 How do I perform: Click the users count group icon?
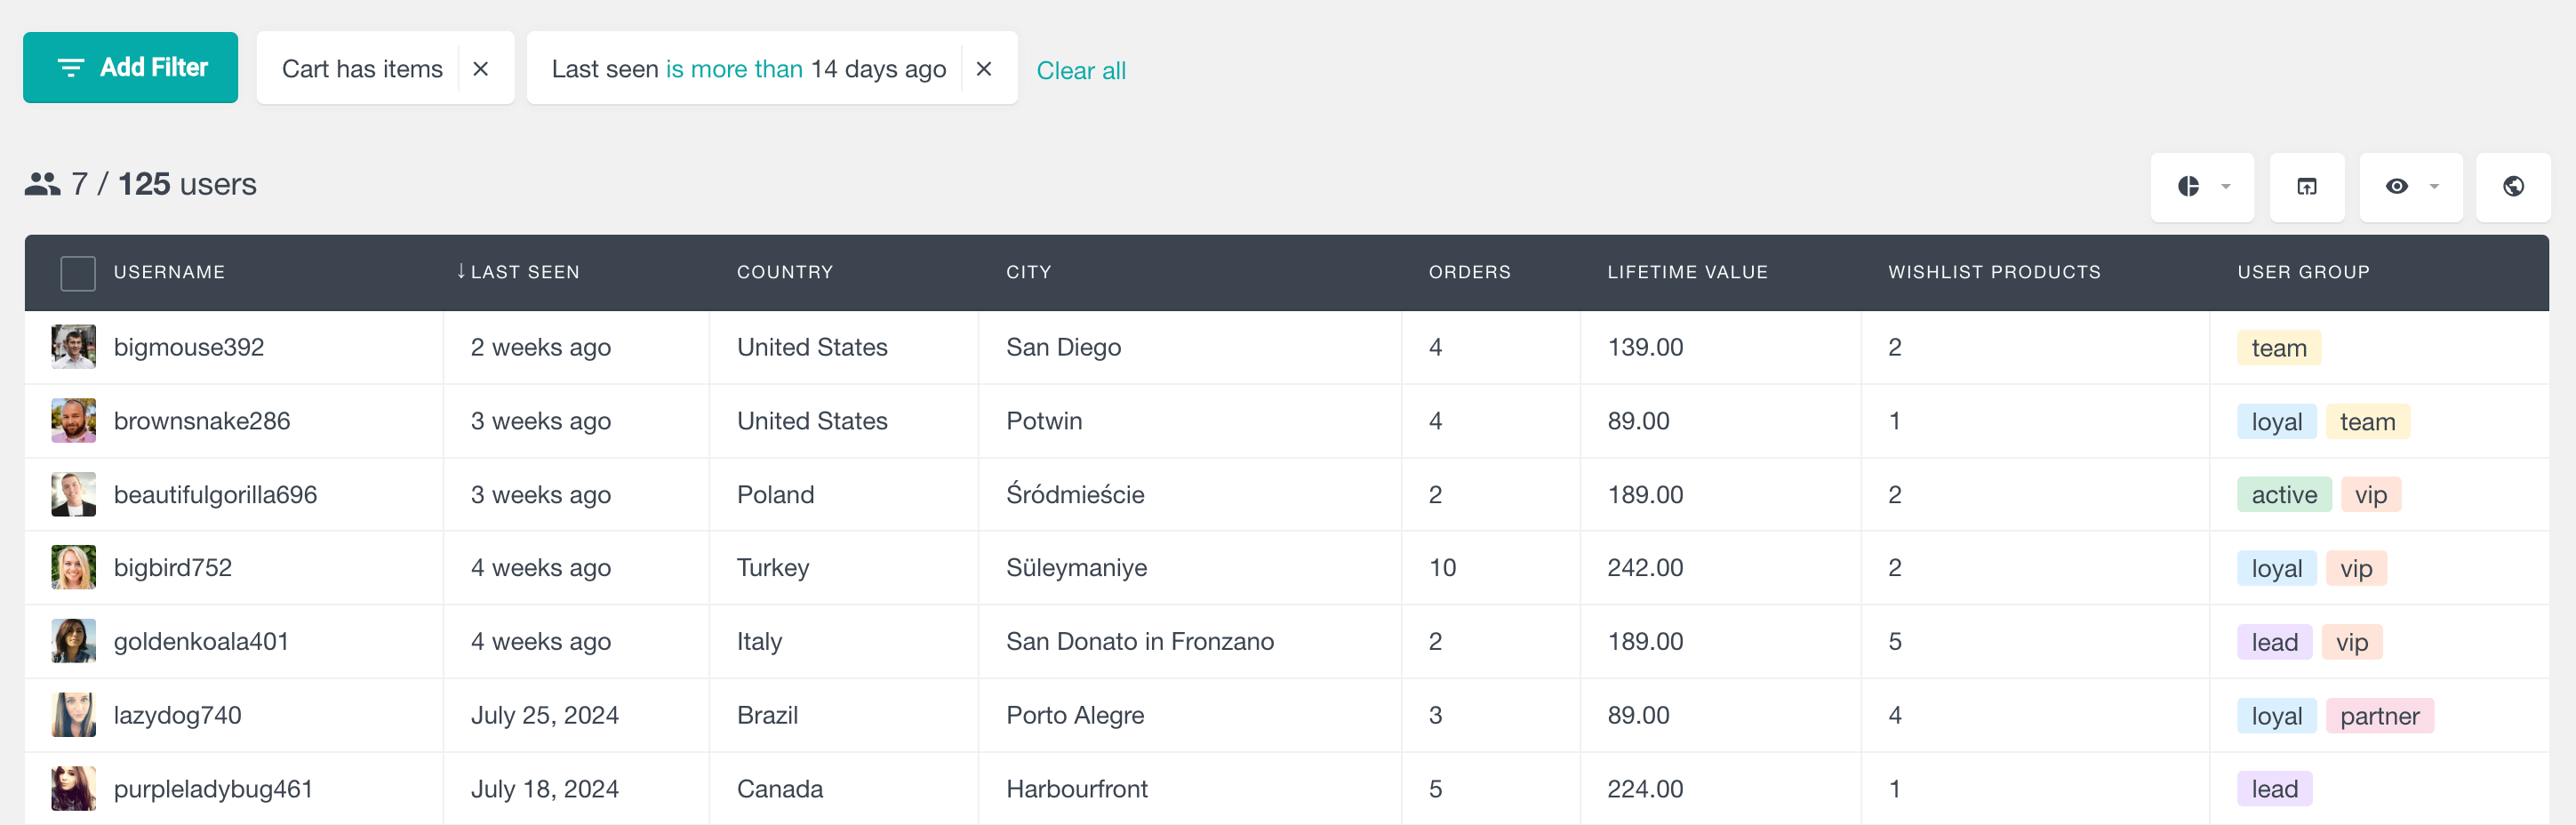(42, 184)
